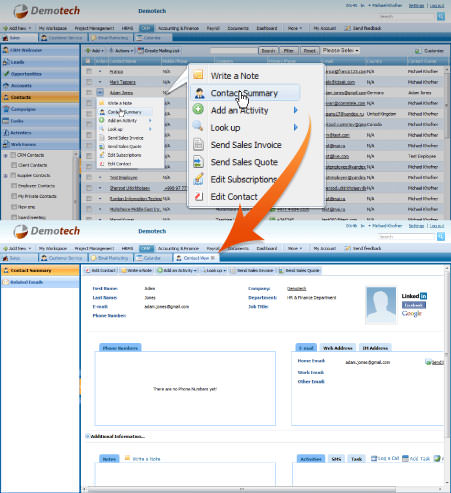Open the Add dropdown in contacts toolbar
The width and height of the screenshot is (451, 493).
point(95,51)
